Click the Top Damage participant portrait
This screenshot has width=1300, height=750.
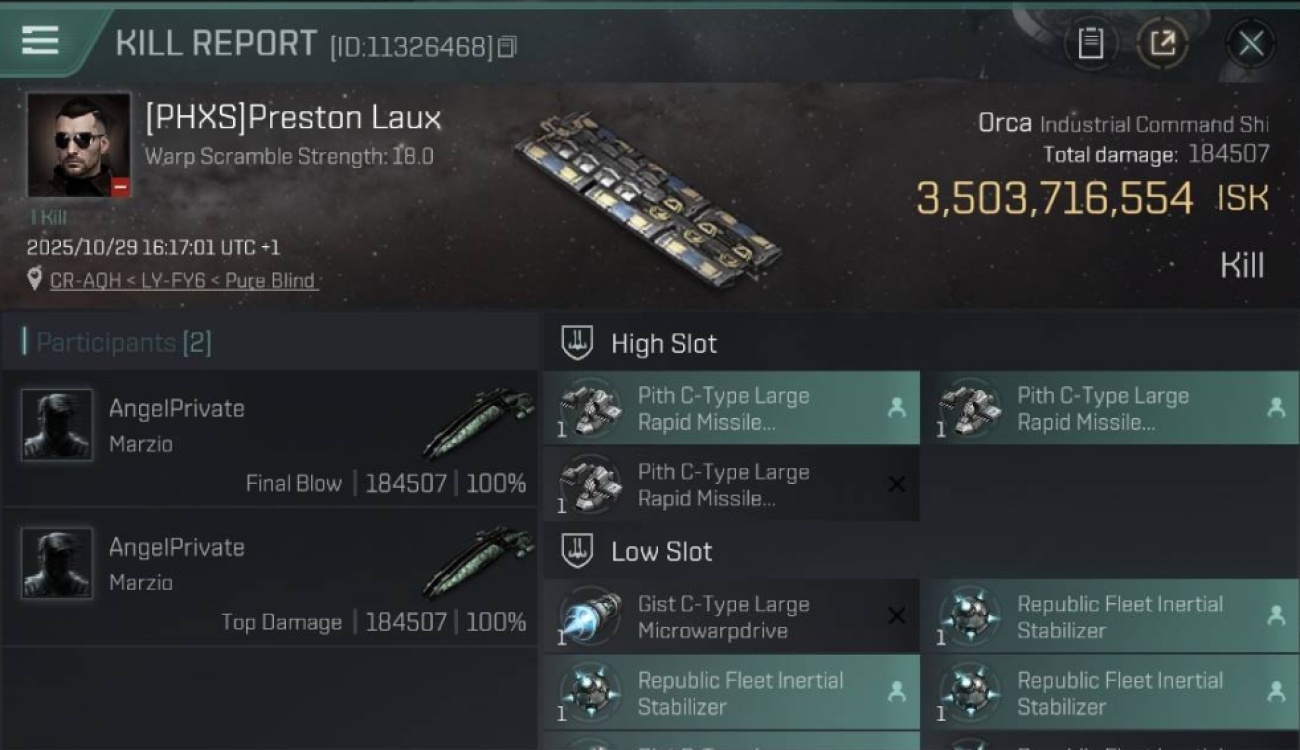tap(57, 564)
